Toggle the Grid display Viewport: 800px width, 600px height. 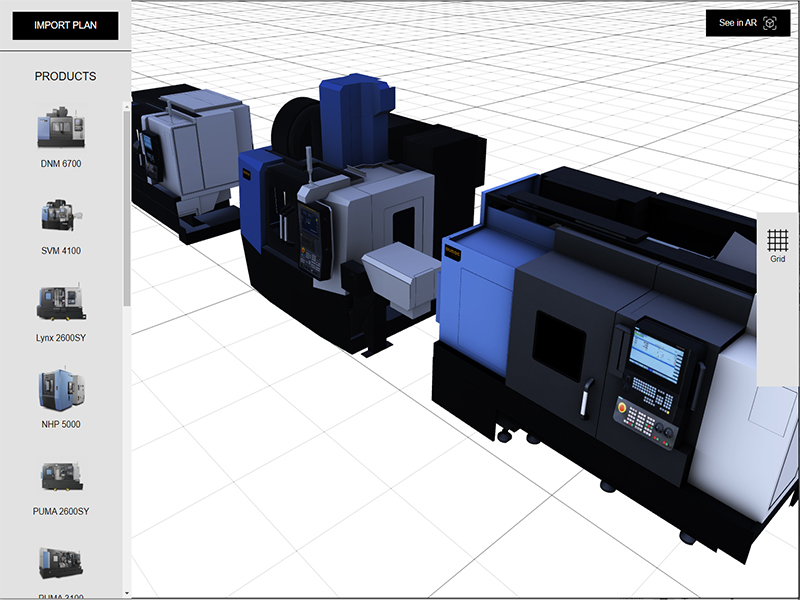coord(778,246)
